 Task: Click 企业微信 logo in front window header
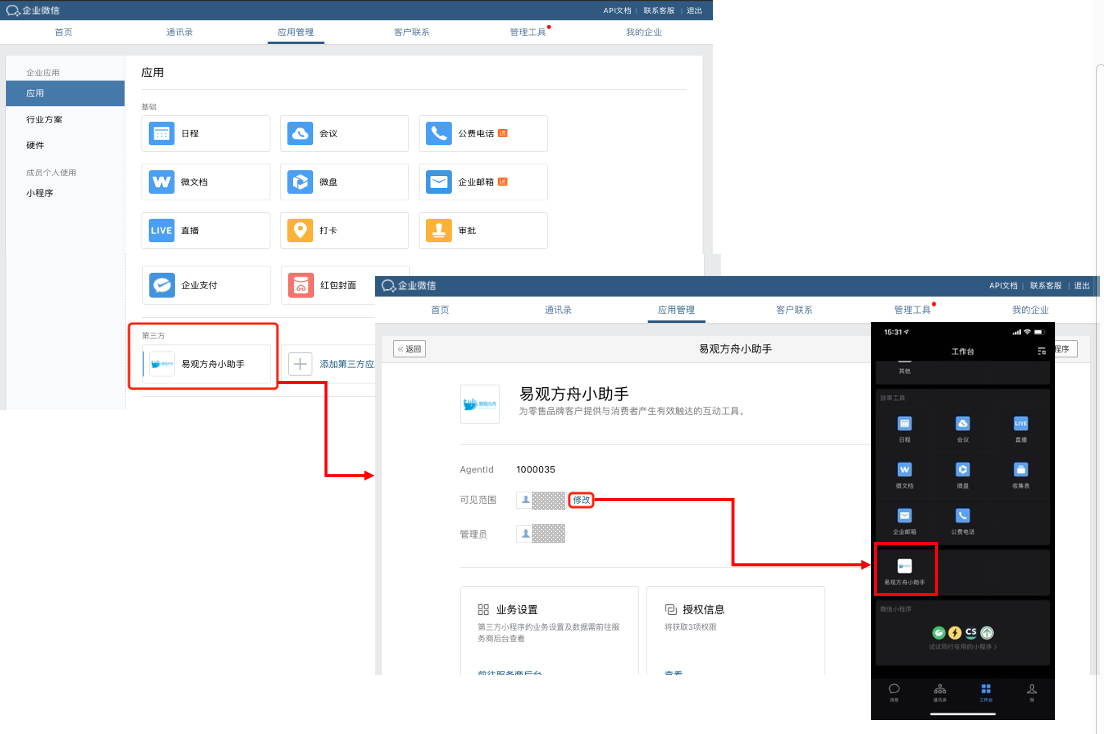[x=409, y=286]
